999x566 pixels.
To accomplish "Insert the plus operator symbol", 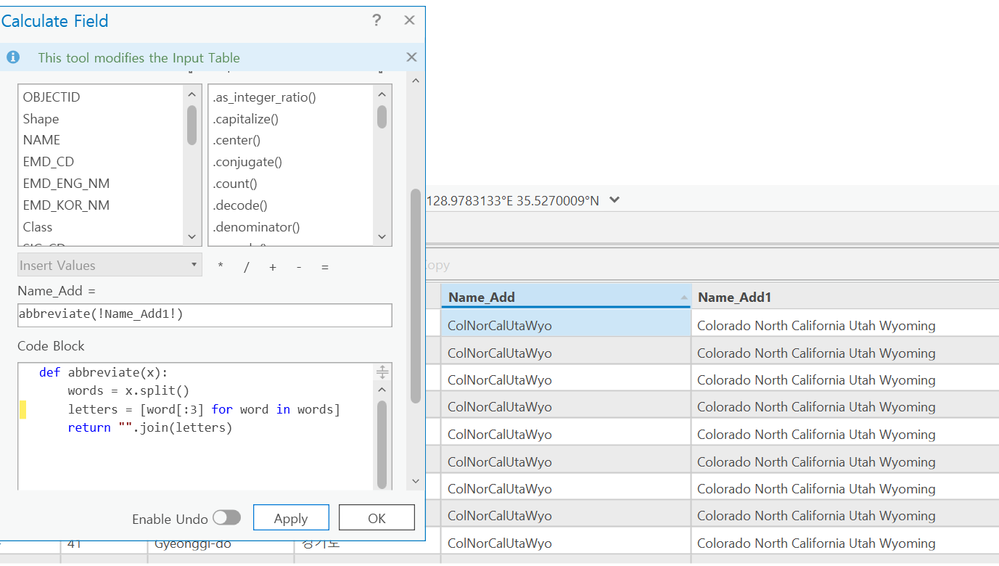I will pos(272,267).
